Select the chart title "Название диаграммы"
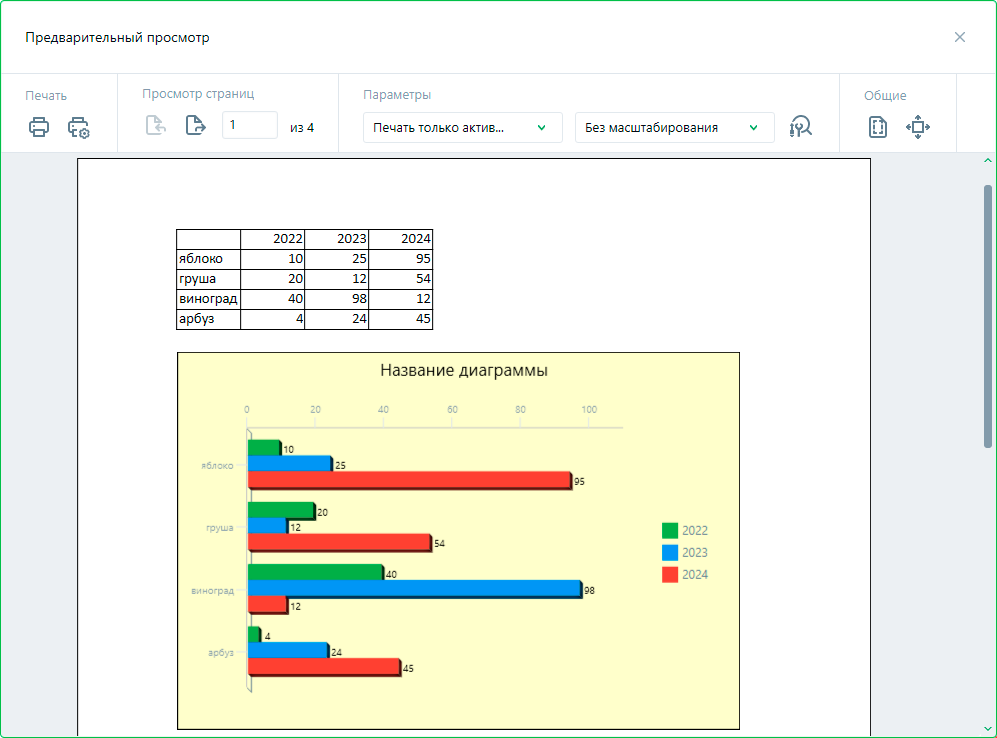This screenshot has height=738, width=997. tap(463, 370)
